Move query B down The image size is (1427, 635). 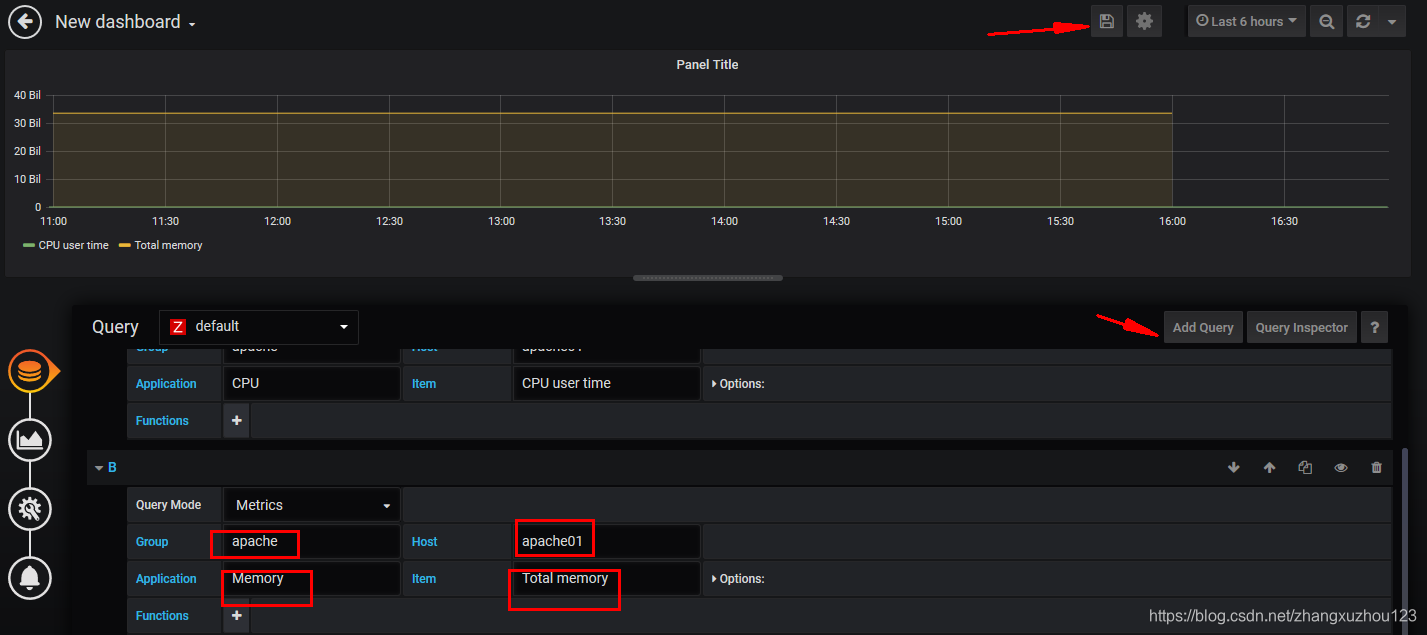coord(1233,467)
